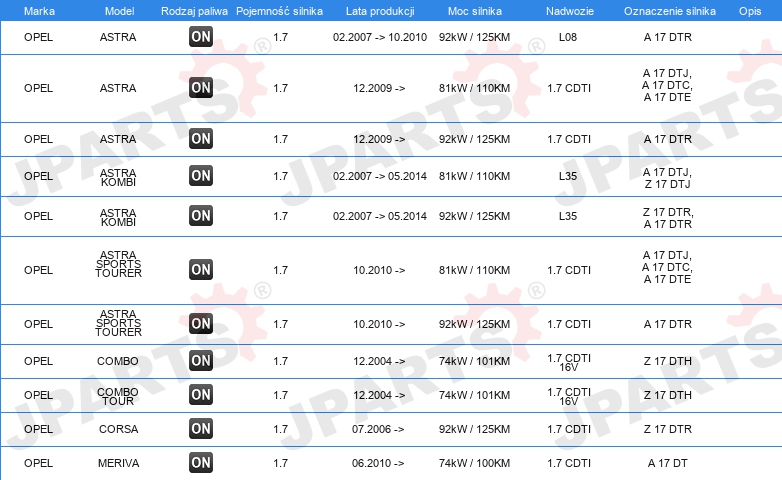
Task: Click the Marka column header
Action: (x=39, y=11)
